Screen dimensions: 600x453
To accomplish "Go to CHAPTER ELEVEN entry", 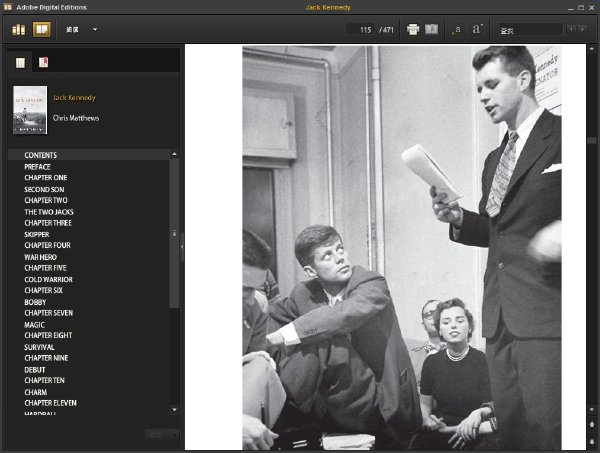I will click(x=51, y=403).
